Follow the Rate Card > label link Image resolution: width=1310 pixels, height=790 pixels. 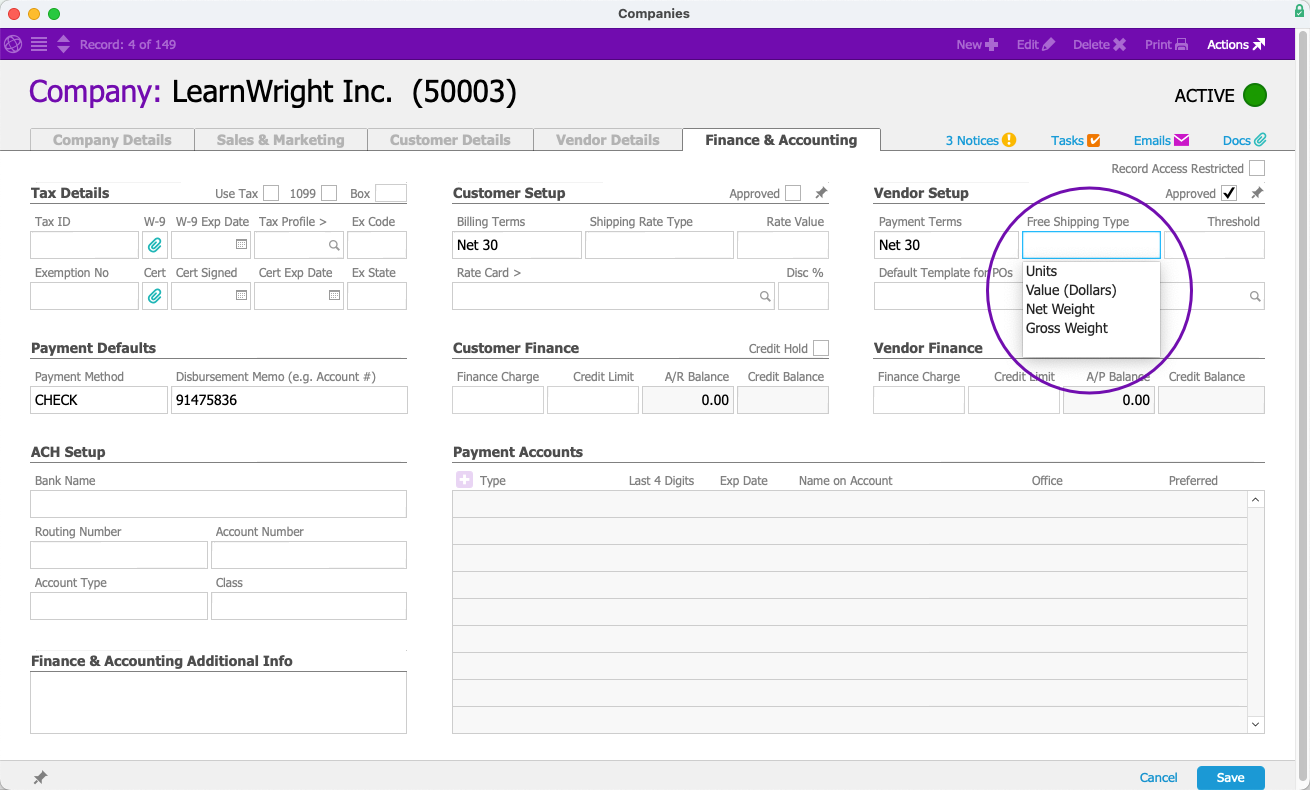coord(489,273)
